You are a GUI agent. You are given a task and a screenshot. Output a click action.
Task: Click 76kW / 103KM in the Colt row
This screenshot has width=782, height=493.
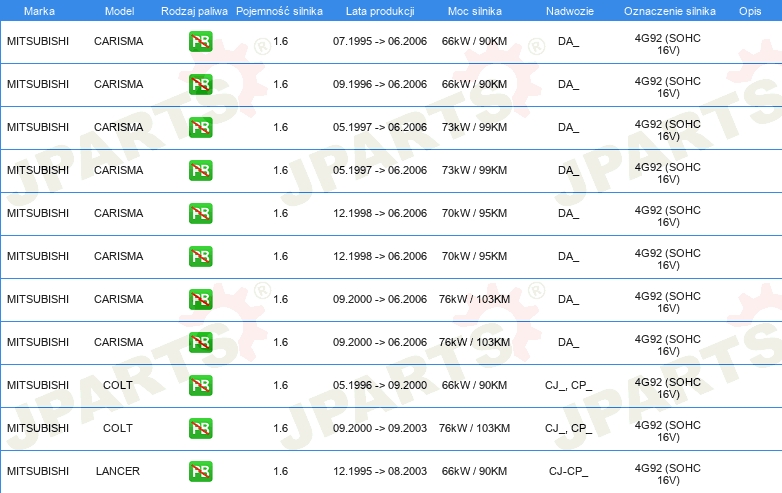[x=474, y=428]
